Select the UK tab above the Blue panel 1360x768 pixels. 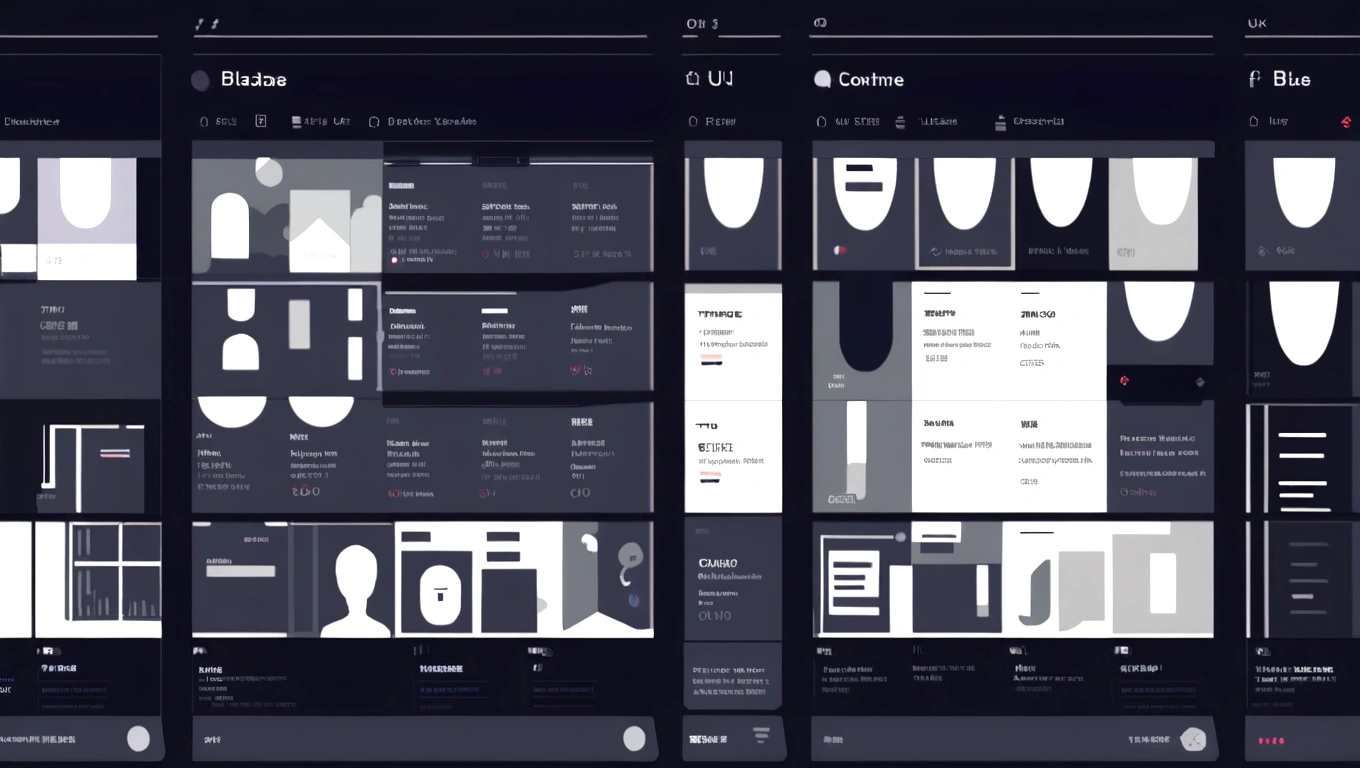click(x=1257, y=23)
